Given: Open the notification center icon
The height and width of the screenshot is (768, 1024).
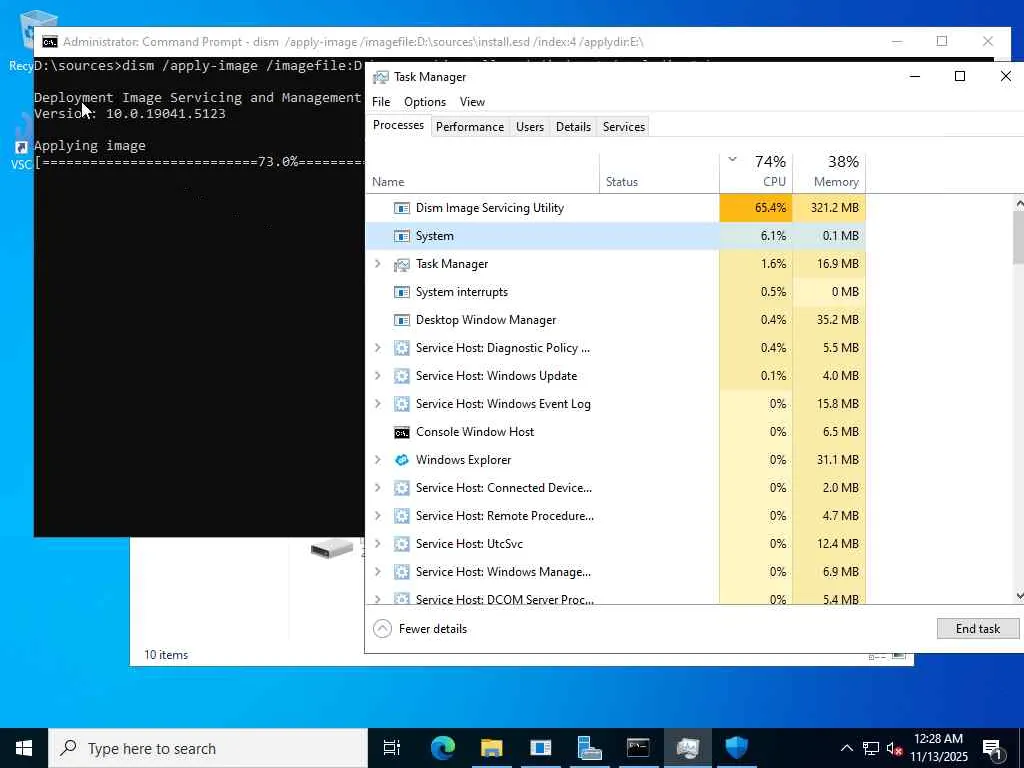Looking at the screenshot, I should [993, 749].
